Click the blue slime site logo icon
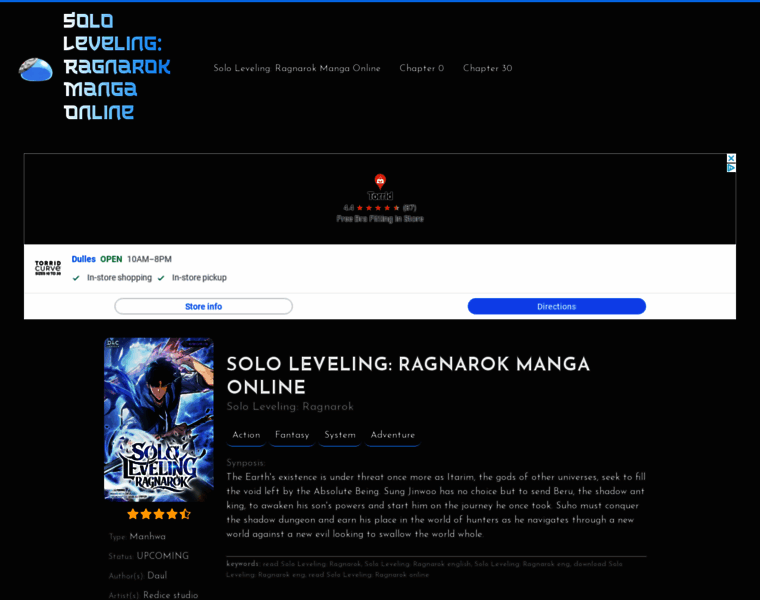The width and height of the screenshot is (760, 600). tap(36, 69)
